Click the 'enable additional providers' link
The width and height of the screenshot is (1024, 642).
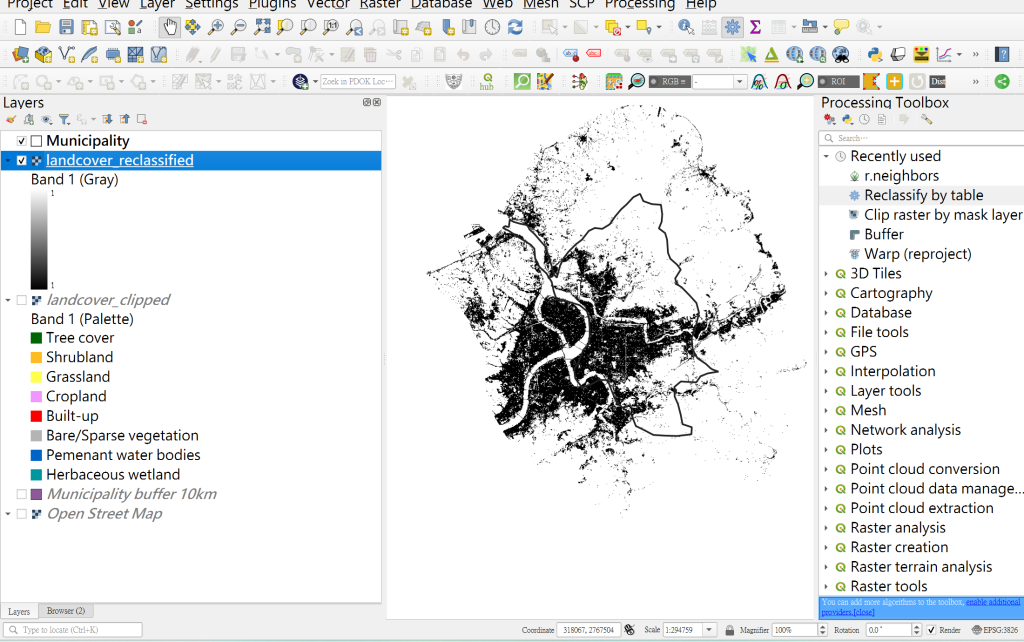click(x=993, y=602)
